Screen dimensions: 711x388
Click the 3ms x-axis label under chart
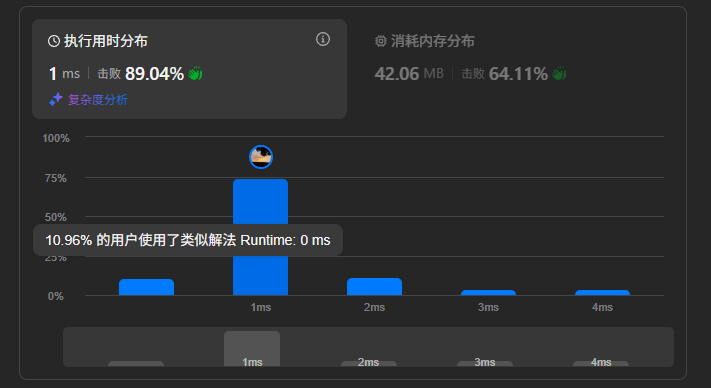pyautogui.click(x=488, y=307)
